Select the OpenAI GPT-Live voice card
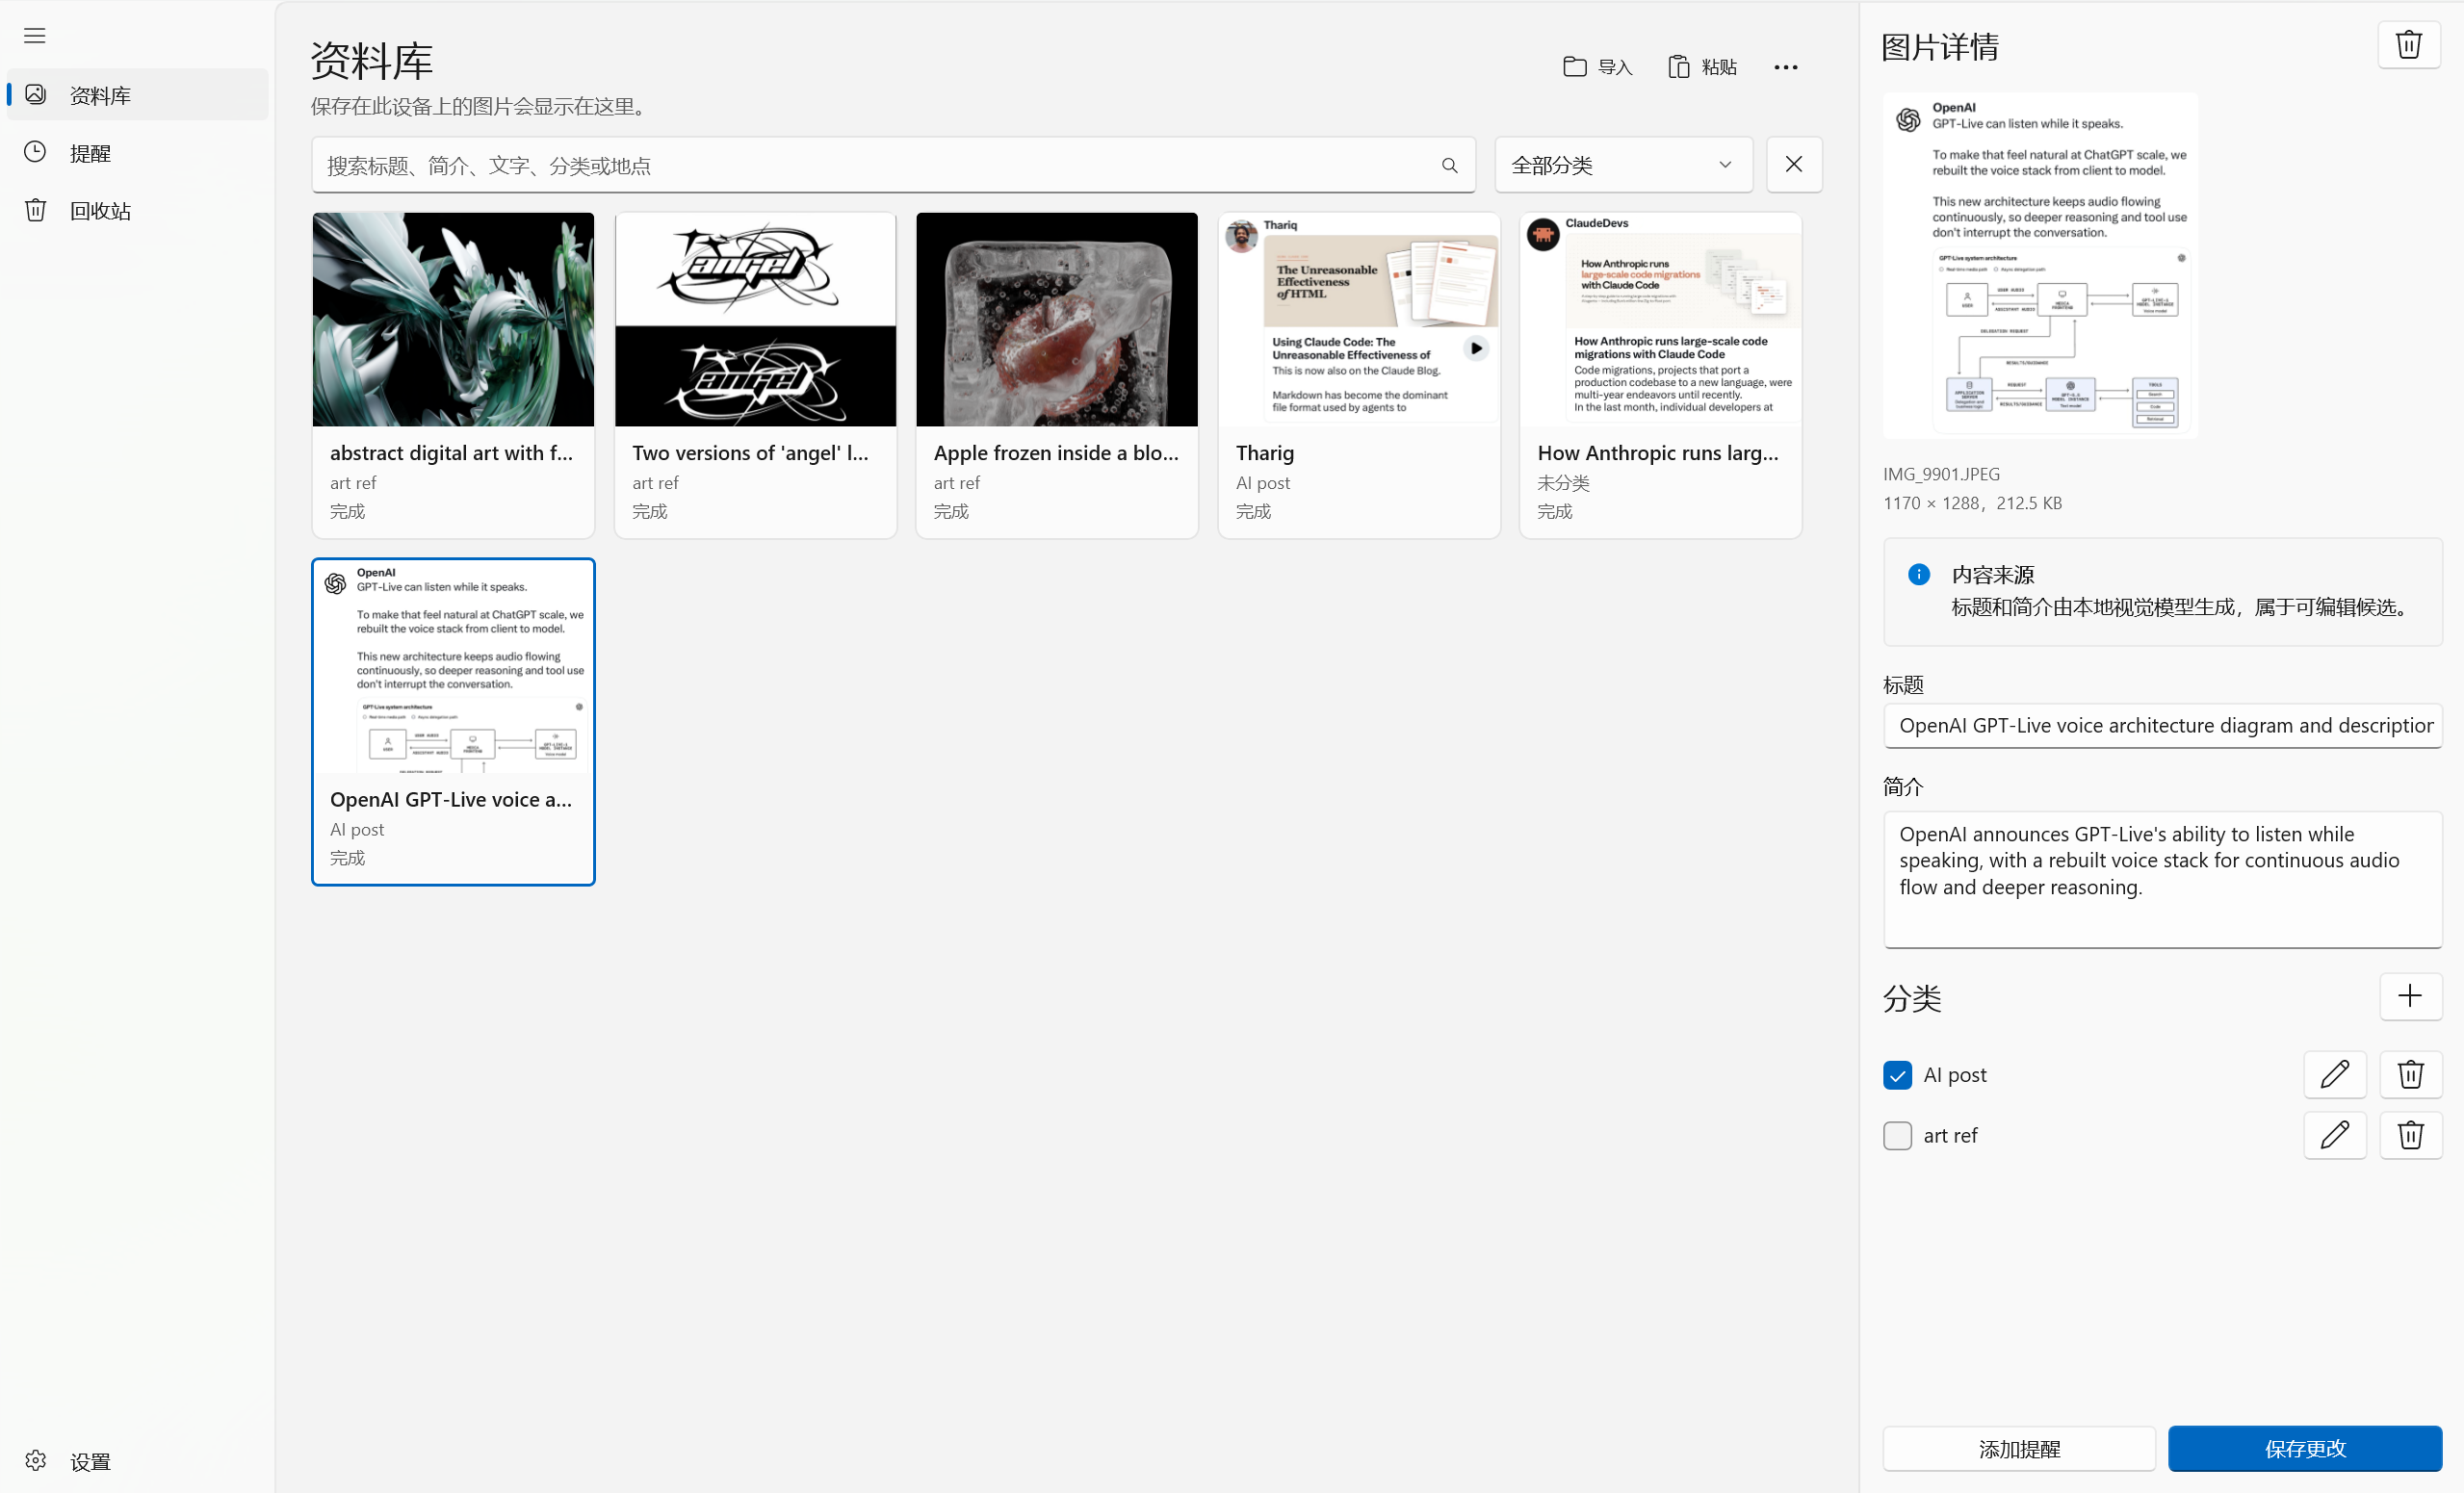Screen dimensions: 2464x1493 (x=453, y=722)
